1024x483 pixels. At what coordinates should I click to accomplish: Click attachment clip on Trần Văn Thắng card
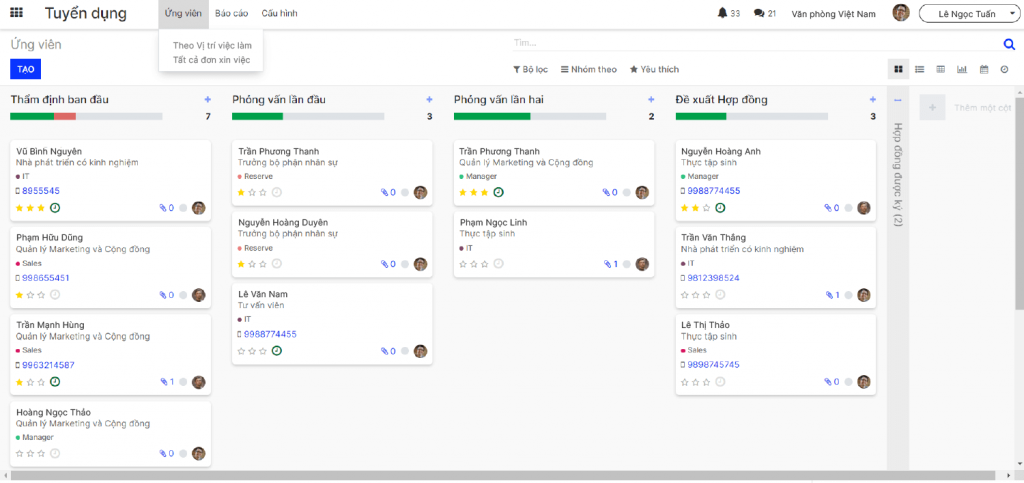click(833, 295)
